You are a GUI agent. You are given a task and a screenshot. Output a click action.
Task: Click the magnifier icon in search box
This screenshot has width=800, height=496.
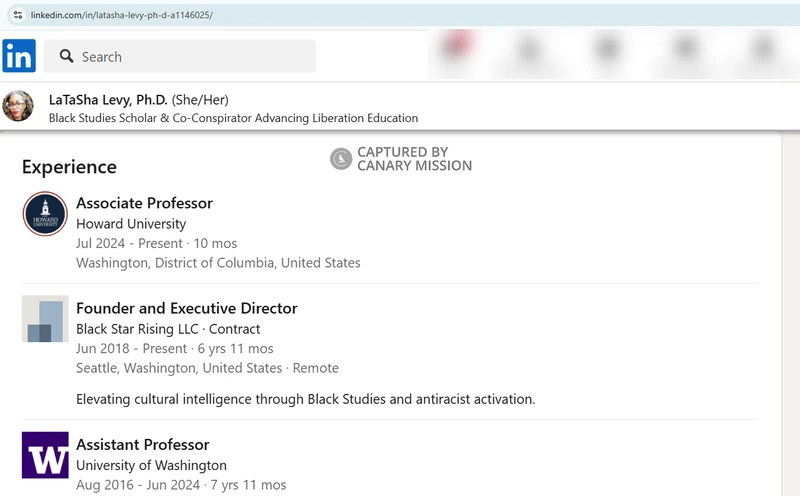[66, 56]
